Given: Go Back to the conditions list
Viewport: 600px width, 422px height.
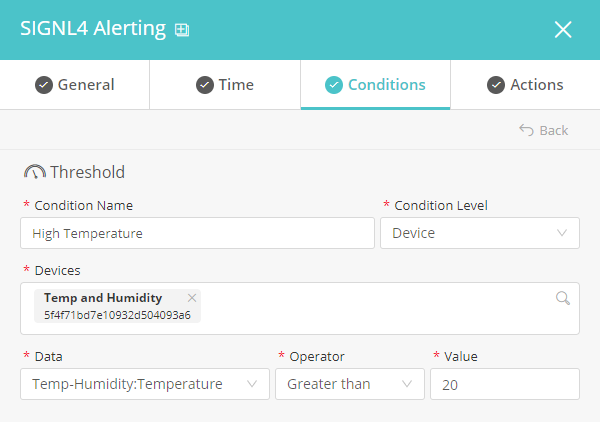Looking at the screenshot, I should click(543, 130).
